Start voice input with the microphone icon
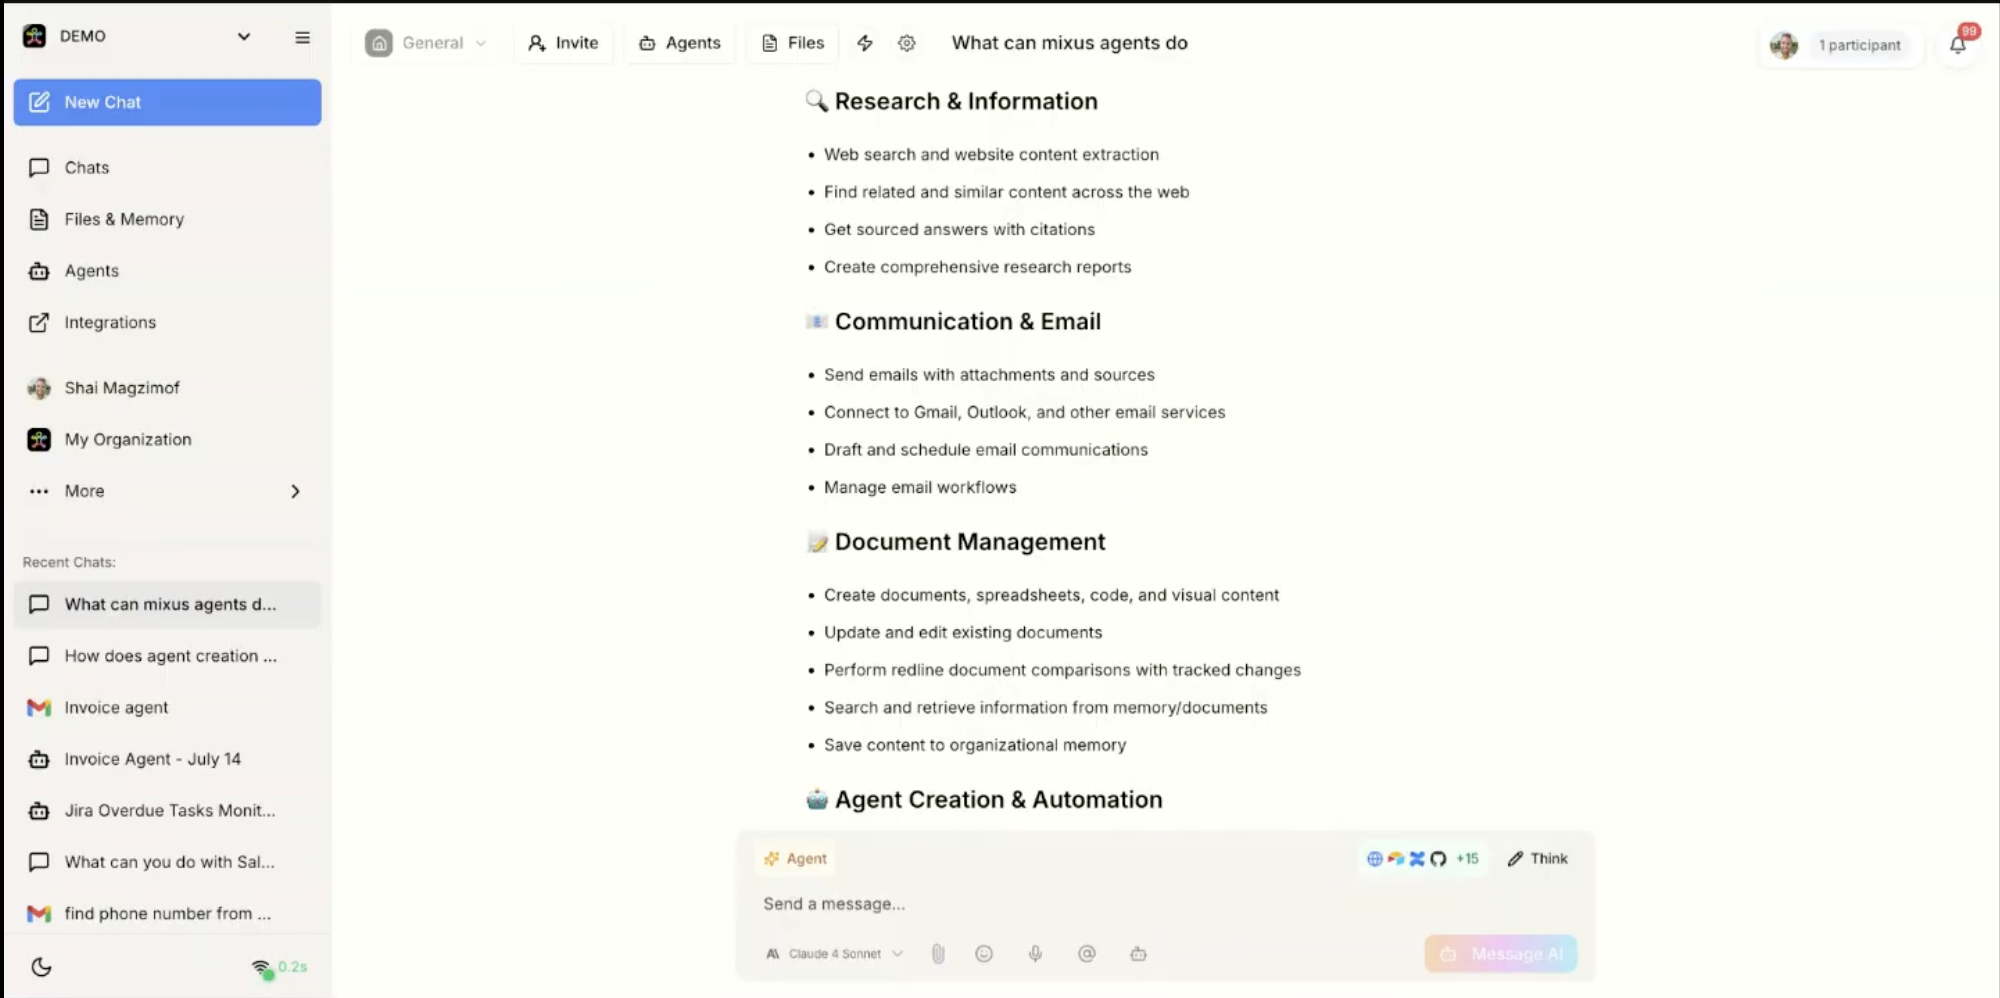This screenshot has width=2000, height=998. pyautogui.click(x=1035, y=953)
